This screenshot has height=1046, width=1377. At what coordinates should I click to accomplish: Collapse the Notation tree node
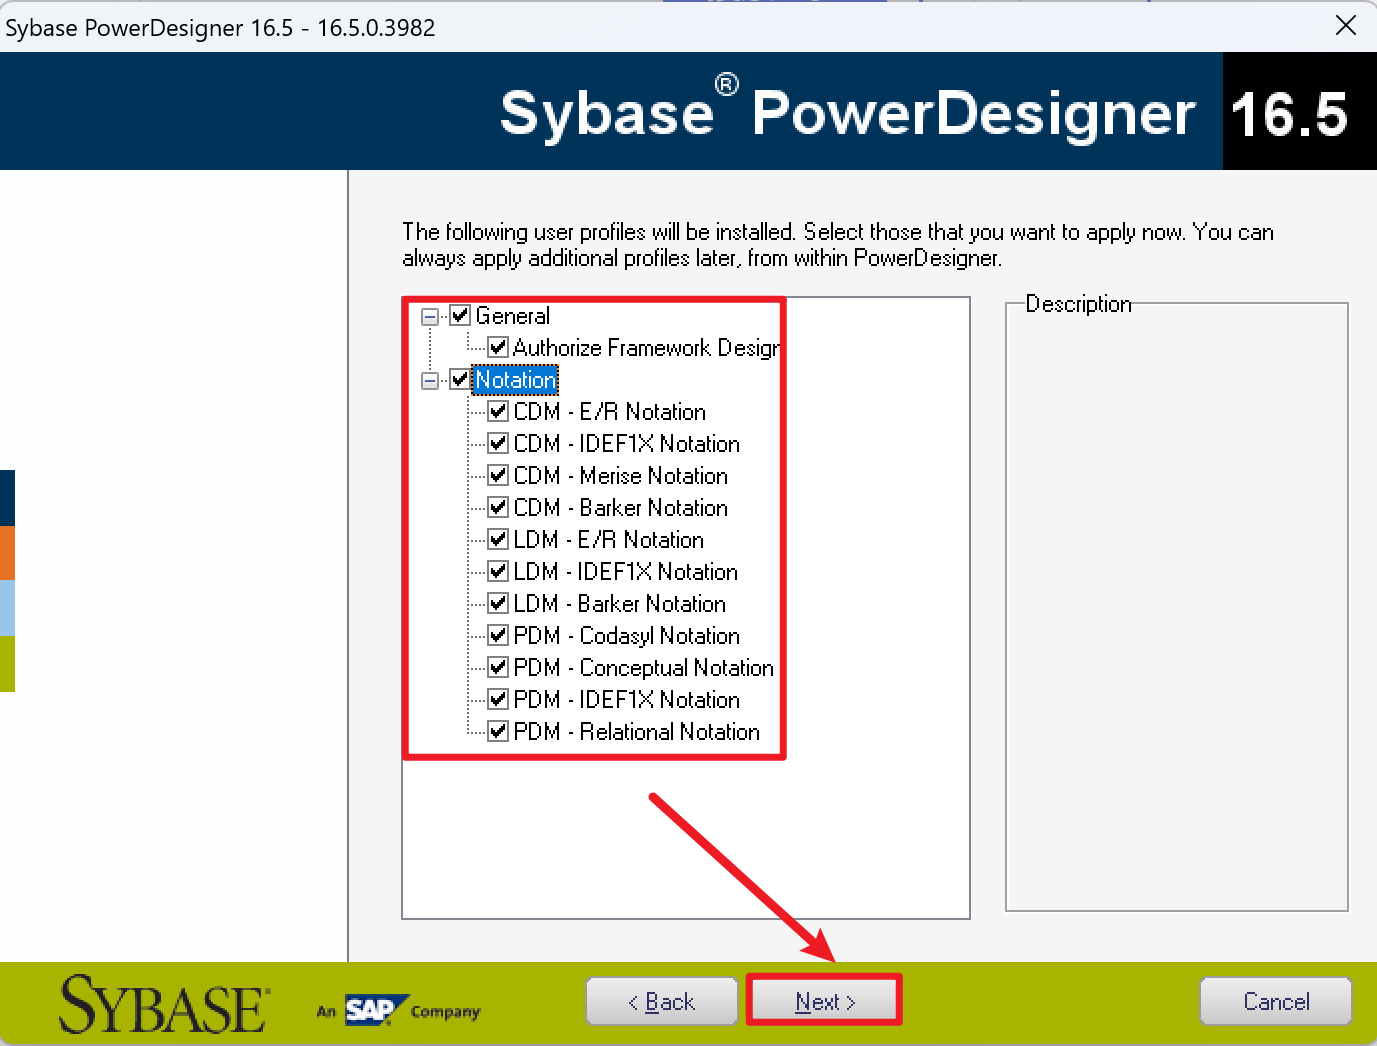click(x=428, y=380)
